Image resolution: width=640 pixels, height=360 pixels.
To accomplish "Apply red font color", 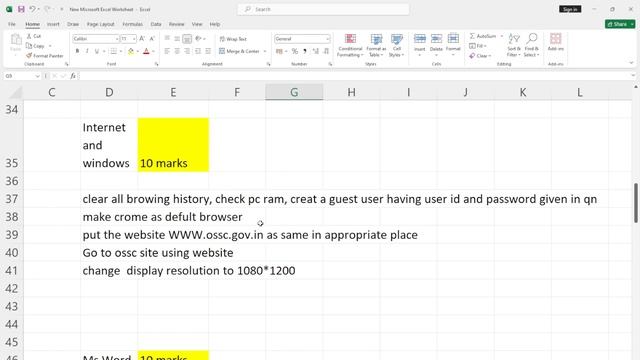I will 146,51.
